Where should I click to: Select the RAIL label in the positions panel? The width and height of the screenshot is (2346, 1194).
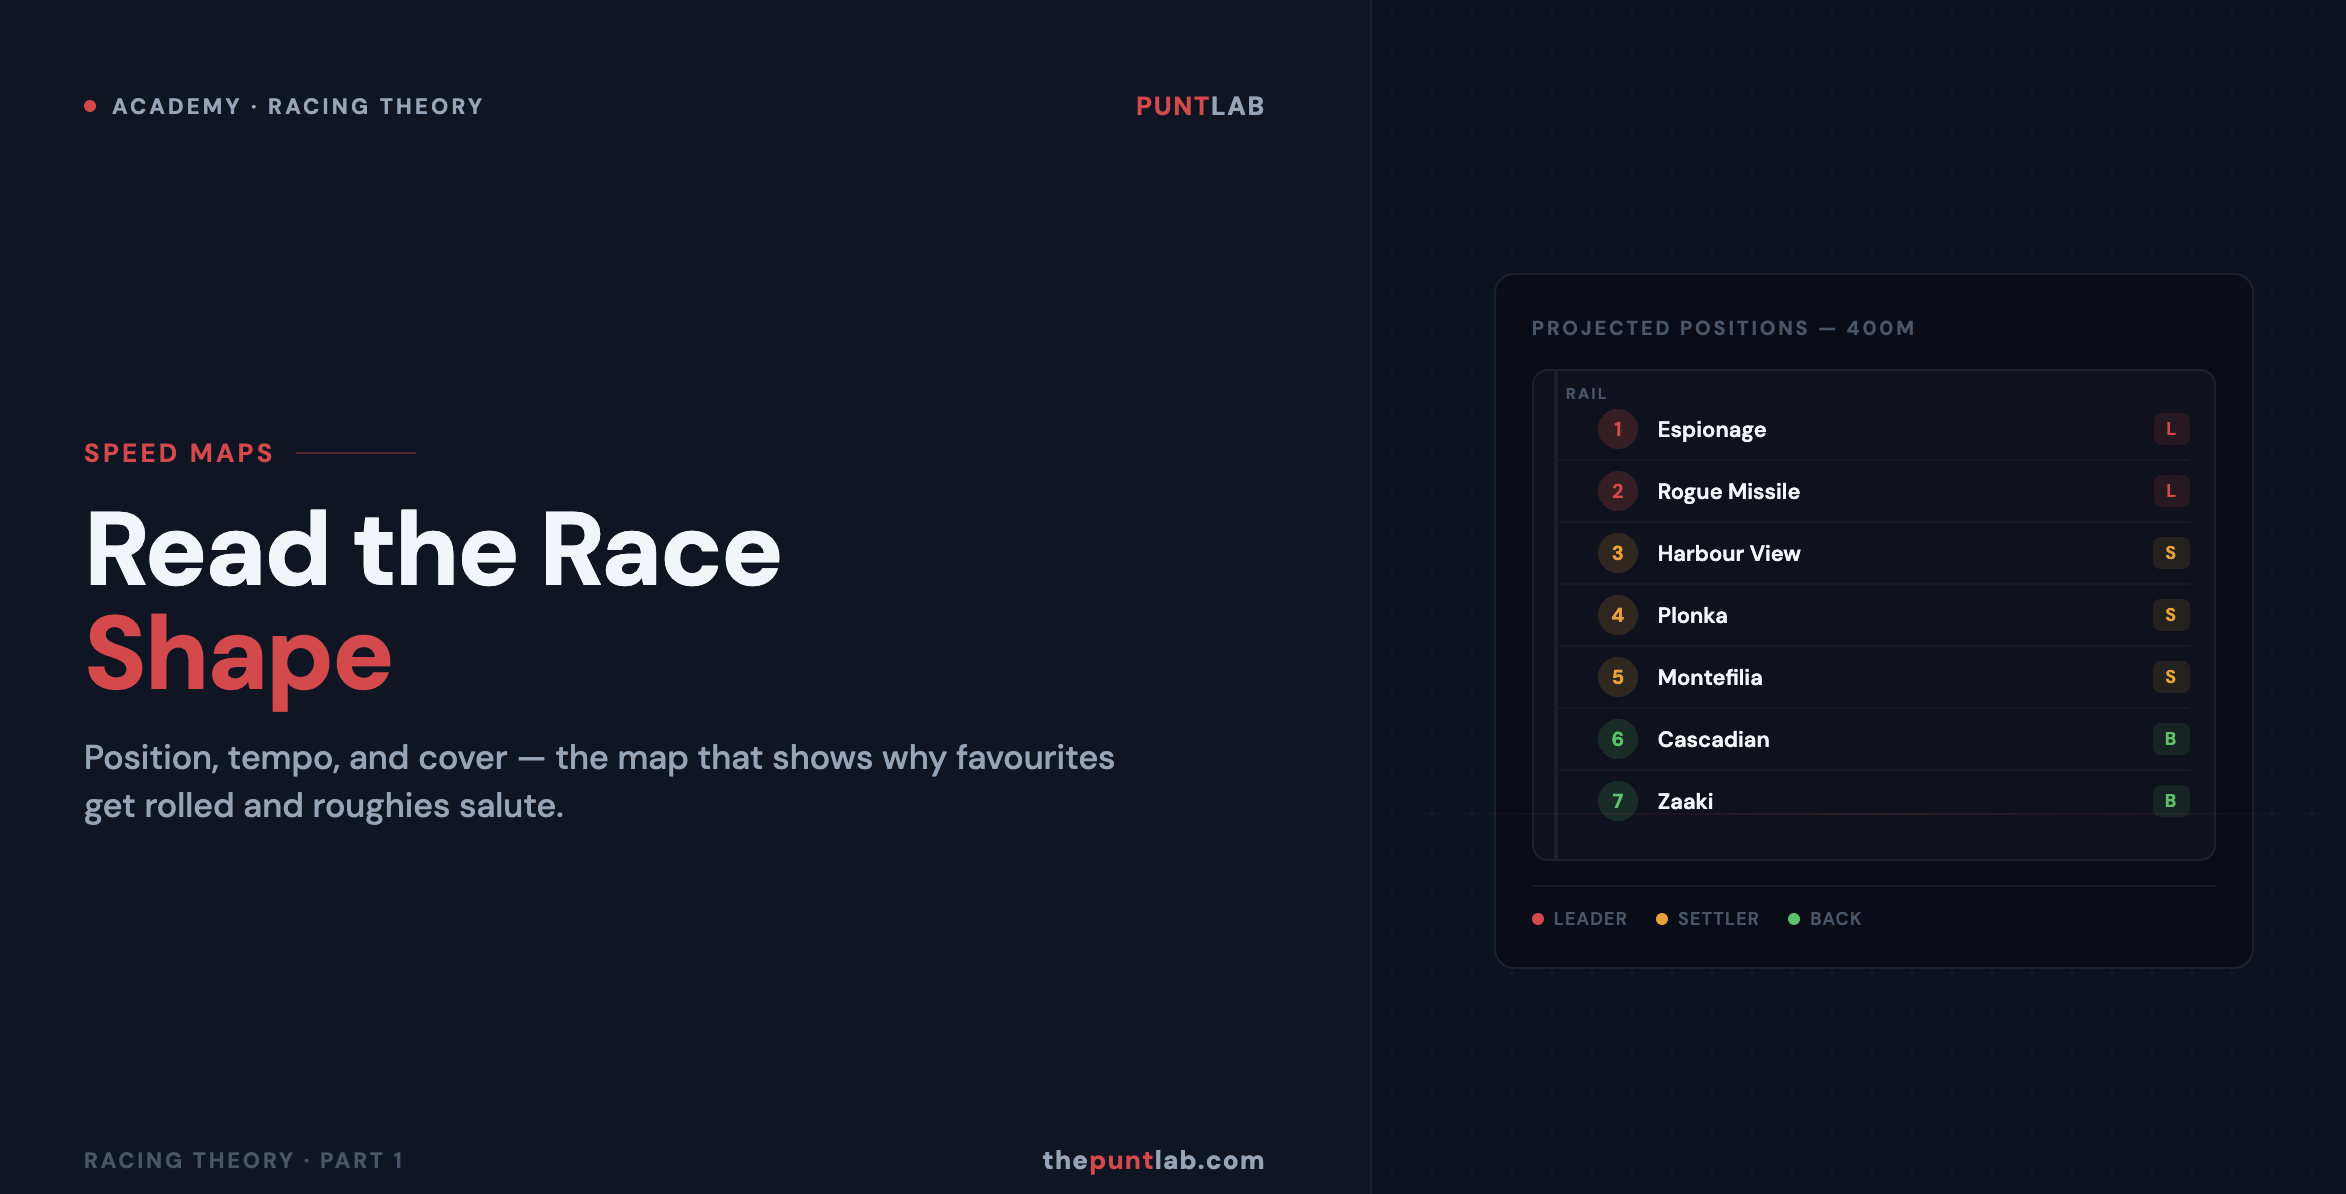pyautogui.click(x=1586, y=393)
